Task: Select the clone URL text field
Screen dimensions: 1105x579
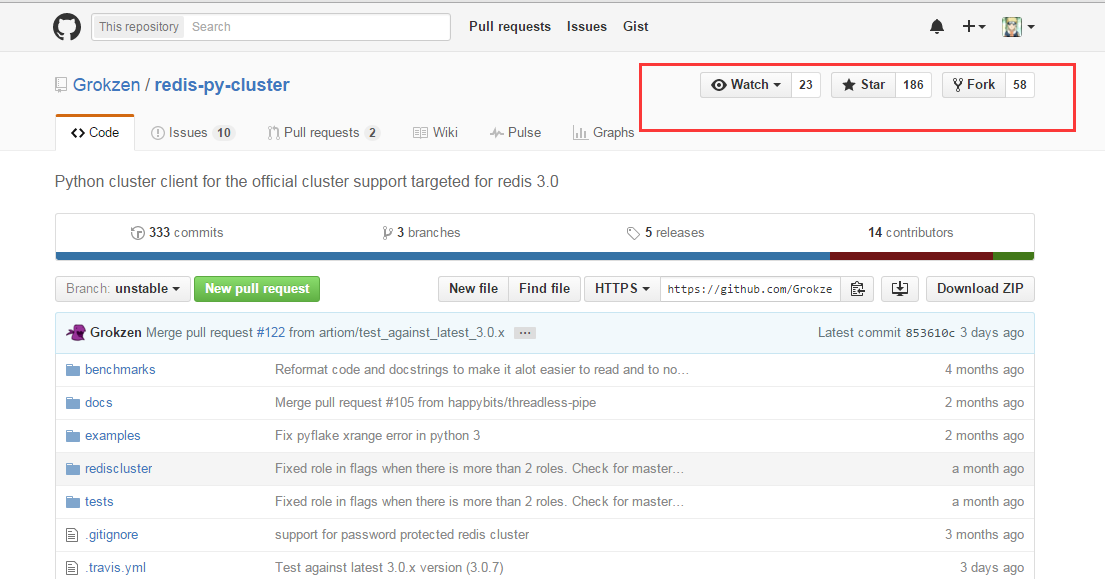Action: click(750, 289)
